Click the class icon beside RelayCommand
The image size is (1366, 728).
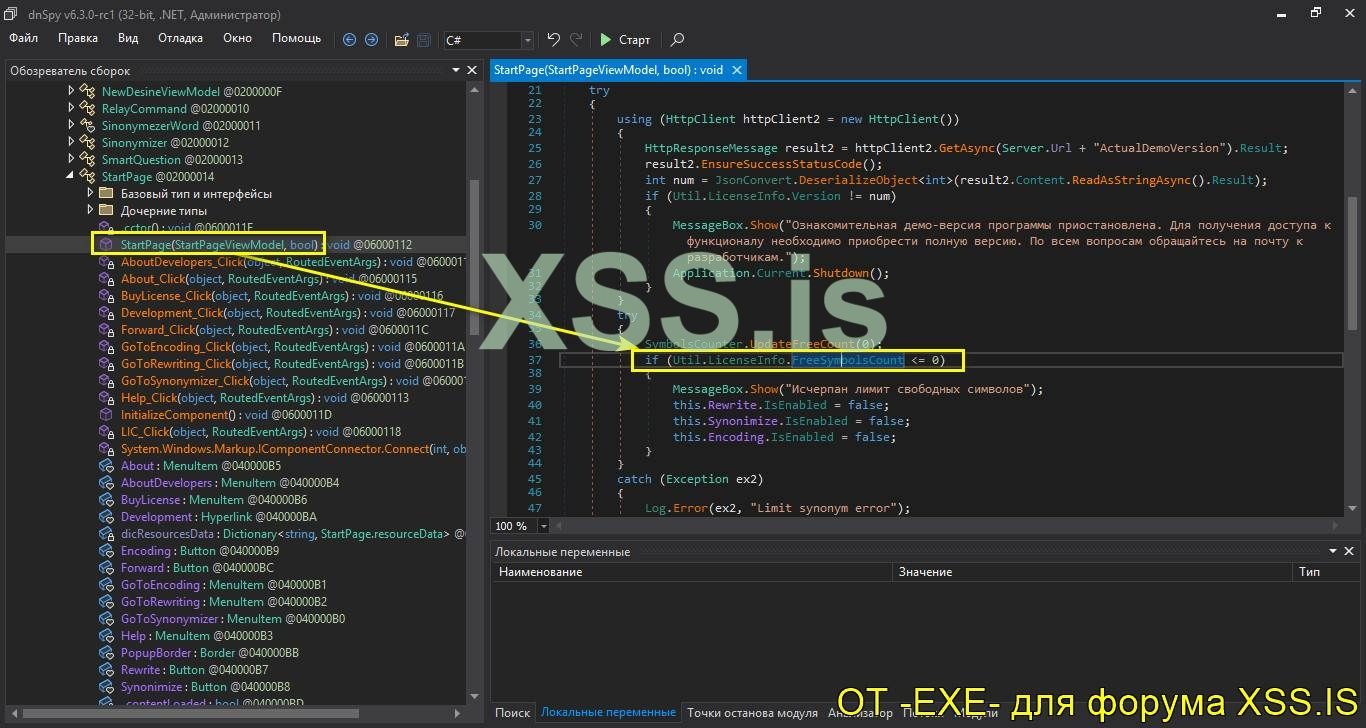point(87,108)
